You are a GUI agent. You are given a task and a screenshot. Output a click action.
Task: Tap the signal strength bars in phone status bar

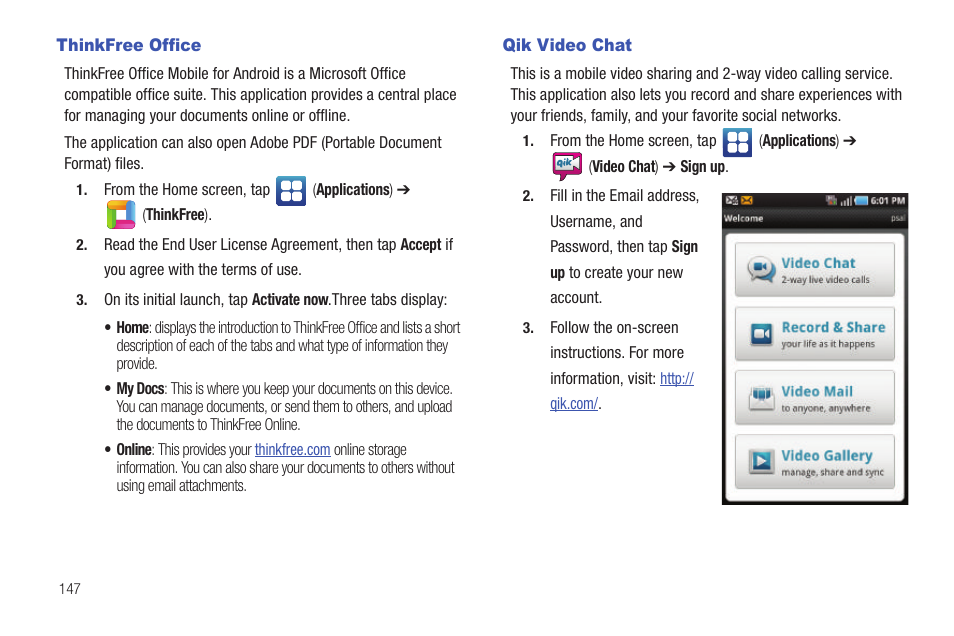point(846,201)
